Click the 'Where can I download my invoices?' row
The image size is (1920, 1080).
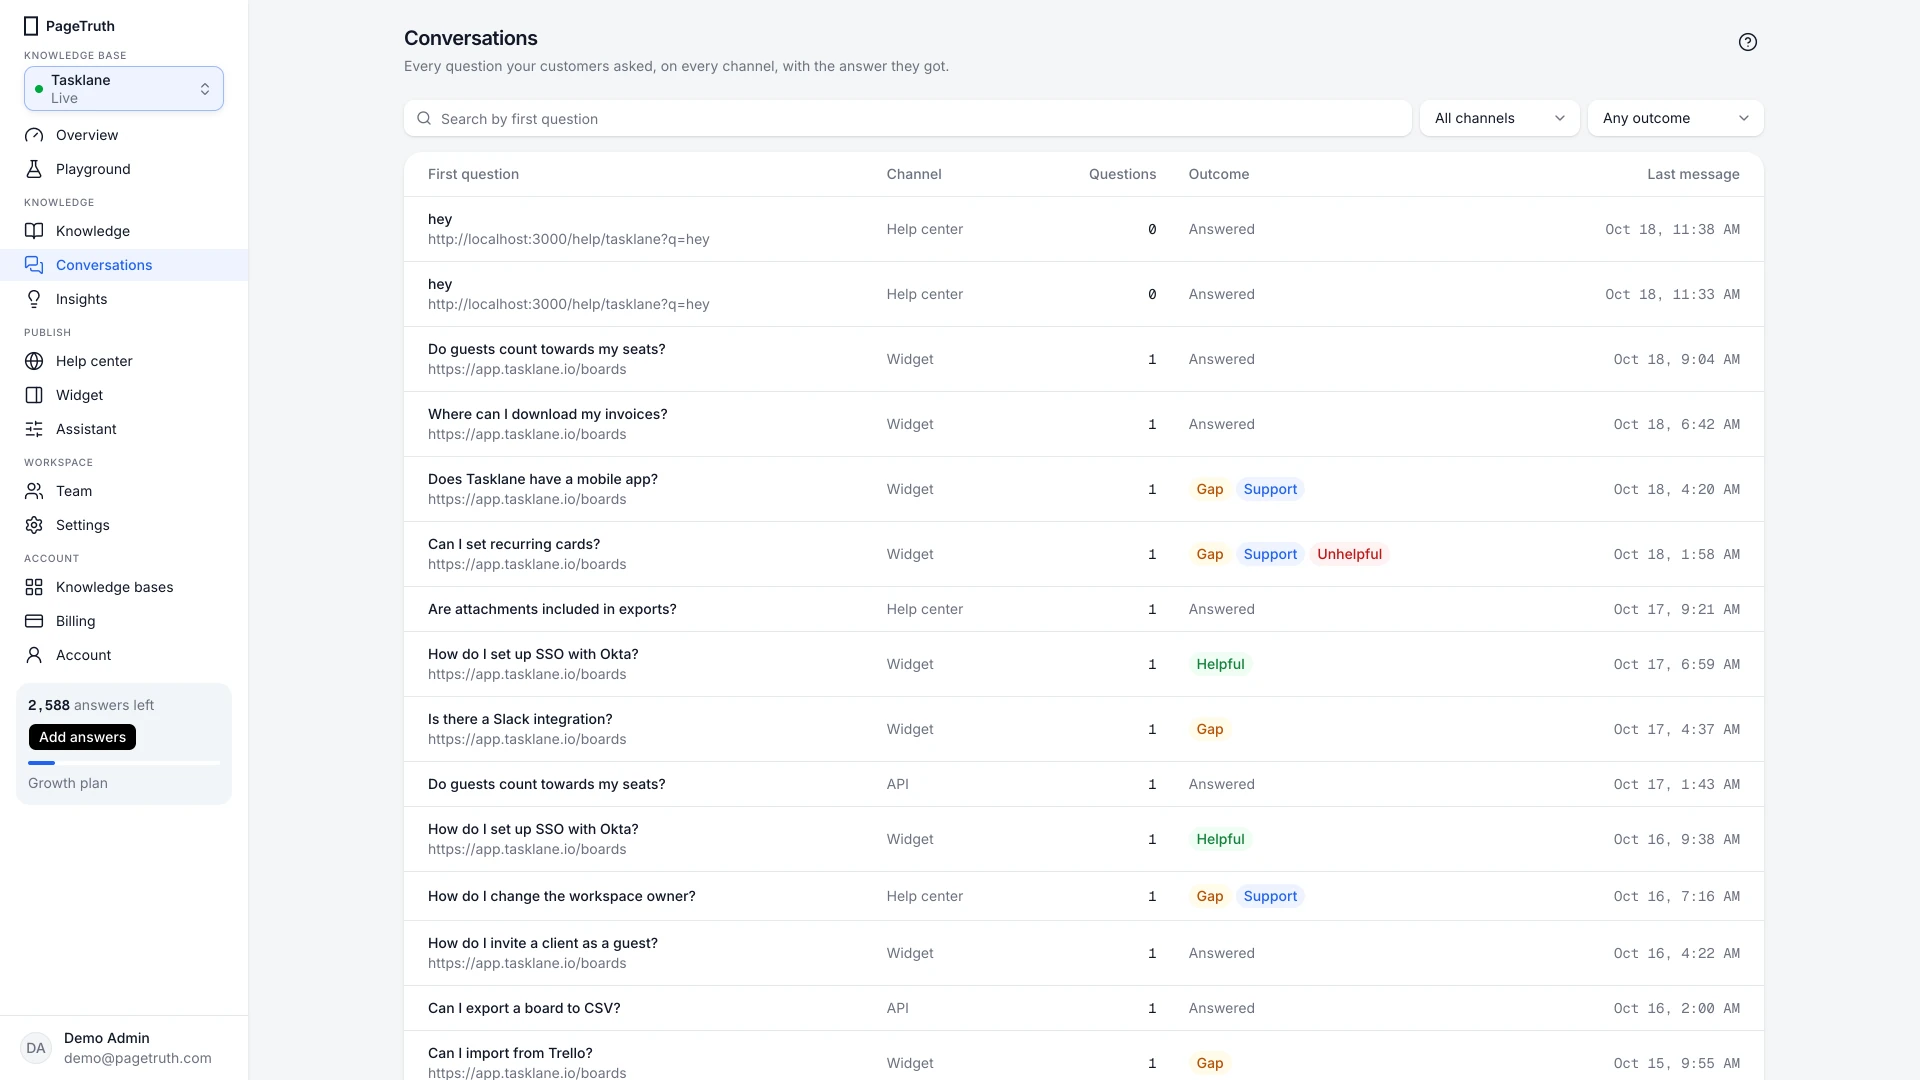click(x=1083, y=424)
